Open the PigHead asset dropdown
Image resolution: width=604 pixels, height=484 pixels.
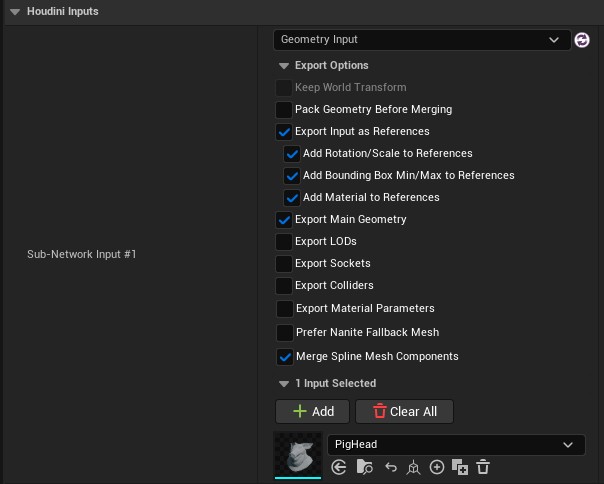point(456,444)
